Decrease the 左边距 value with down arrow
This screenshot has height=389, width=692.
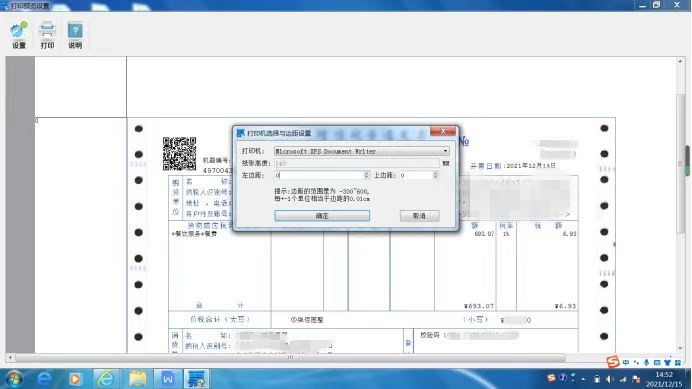point(366,178)
